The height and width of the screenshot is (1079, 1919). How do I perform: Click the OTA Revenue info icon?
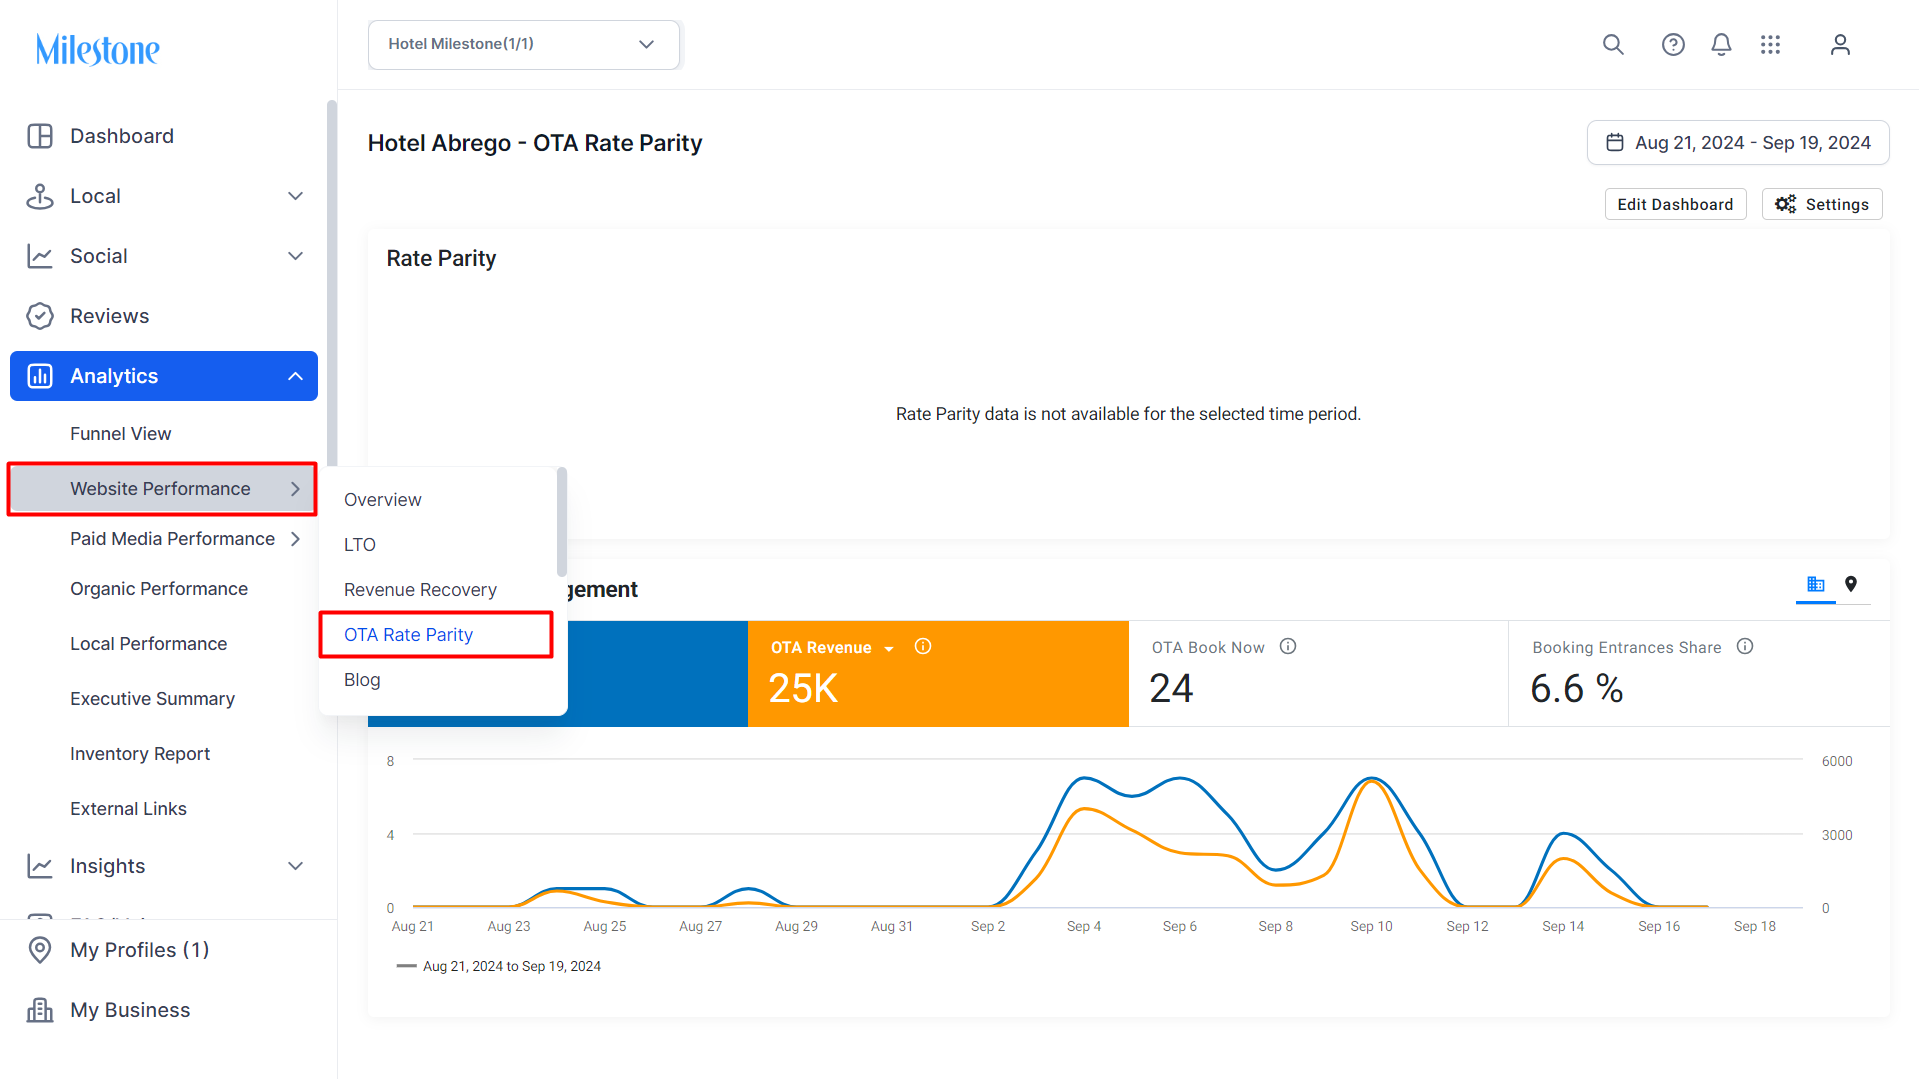923,647
